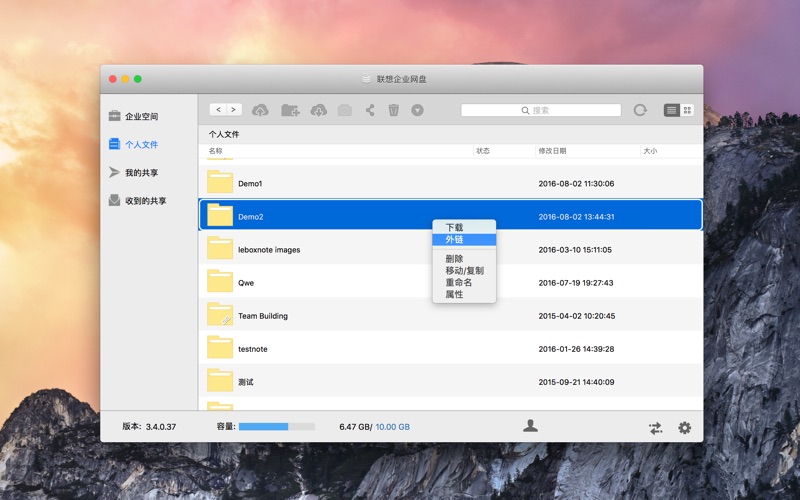The height and width of the screenshot is (500, 800).
Task: Click the refresh icon
Action: [640, 110]
